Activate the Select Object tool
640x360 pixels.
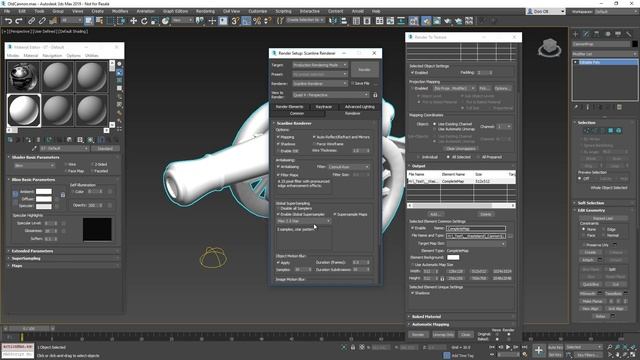(89, 21)
